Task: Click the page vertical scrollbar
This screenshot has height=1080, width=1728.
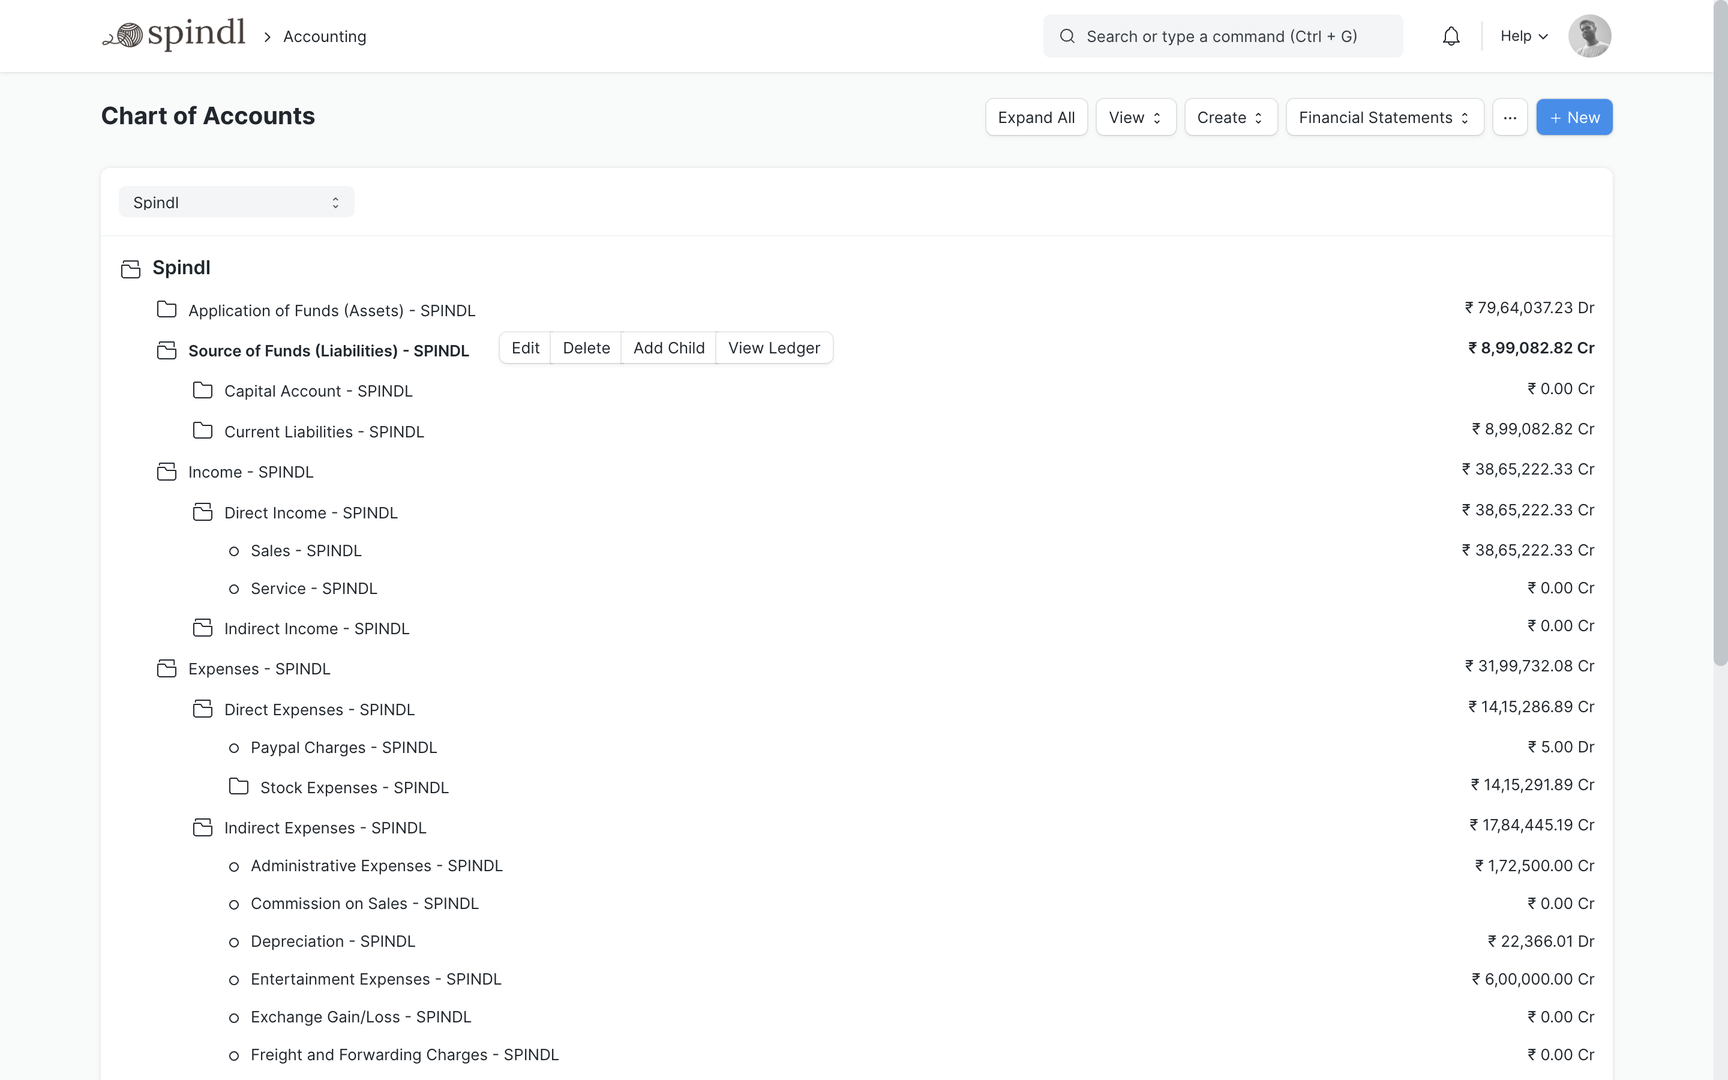Action: (1720, 333)
